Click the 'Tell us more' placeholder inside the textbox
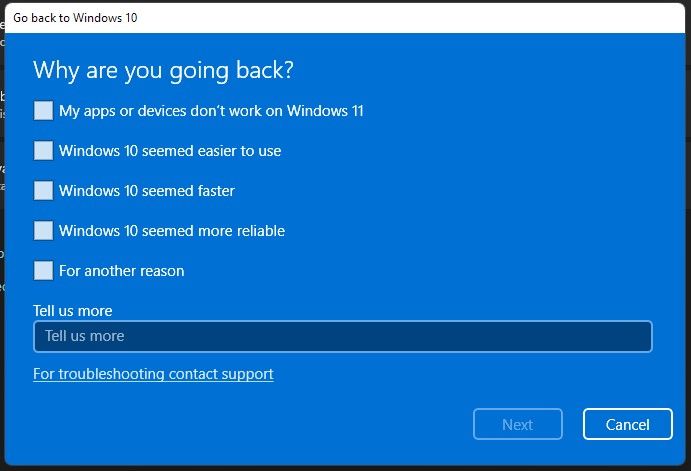 85,336
